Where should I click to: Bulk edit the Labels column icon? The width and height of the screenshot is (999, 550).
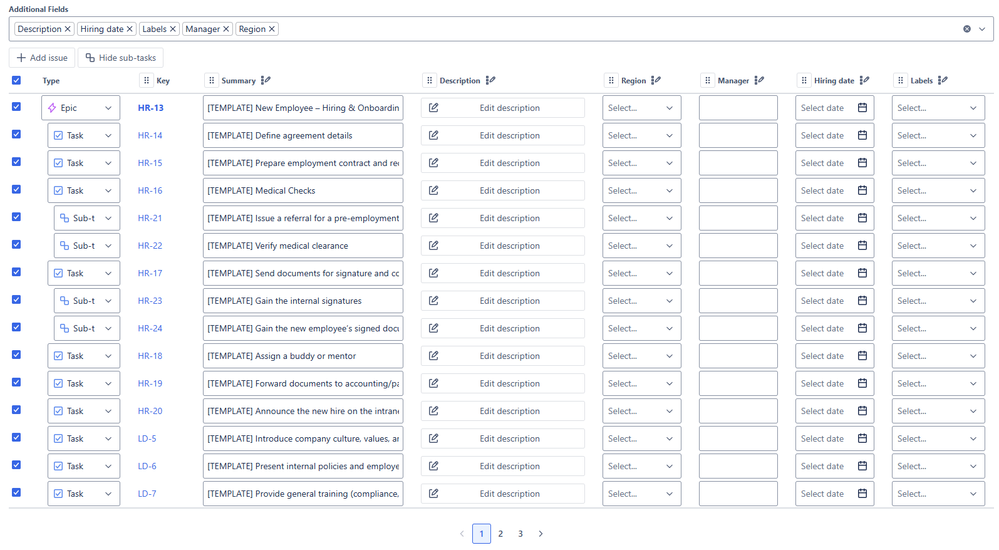[942, 80]
